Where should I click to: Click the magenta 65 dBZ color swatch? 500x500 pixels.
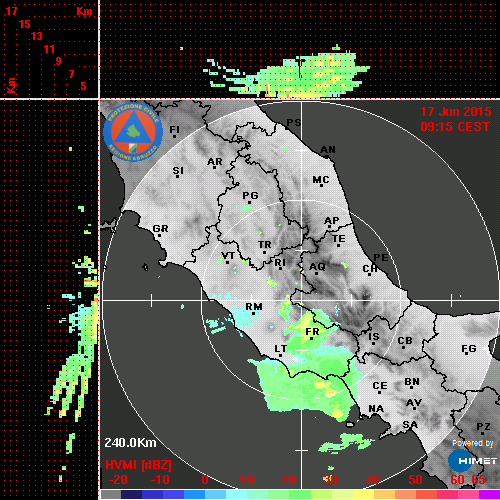pyautogui.click(x=489, y=494)
